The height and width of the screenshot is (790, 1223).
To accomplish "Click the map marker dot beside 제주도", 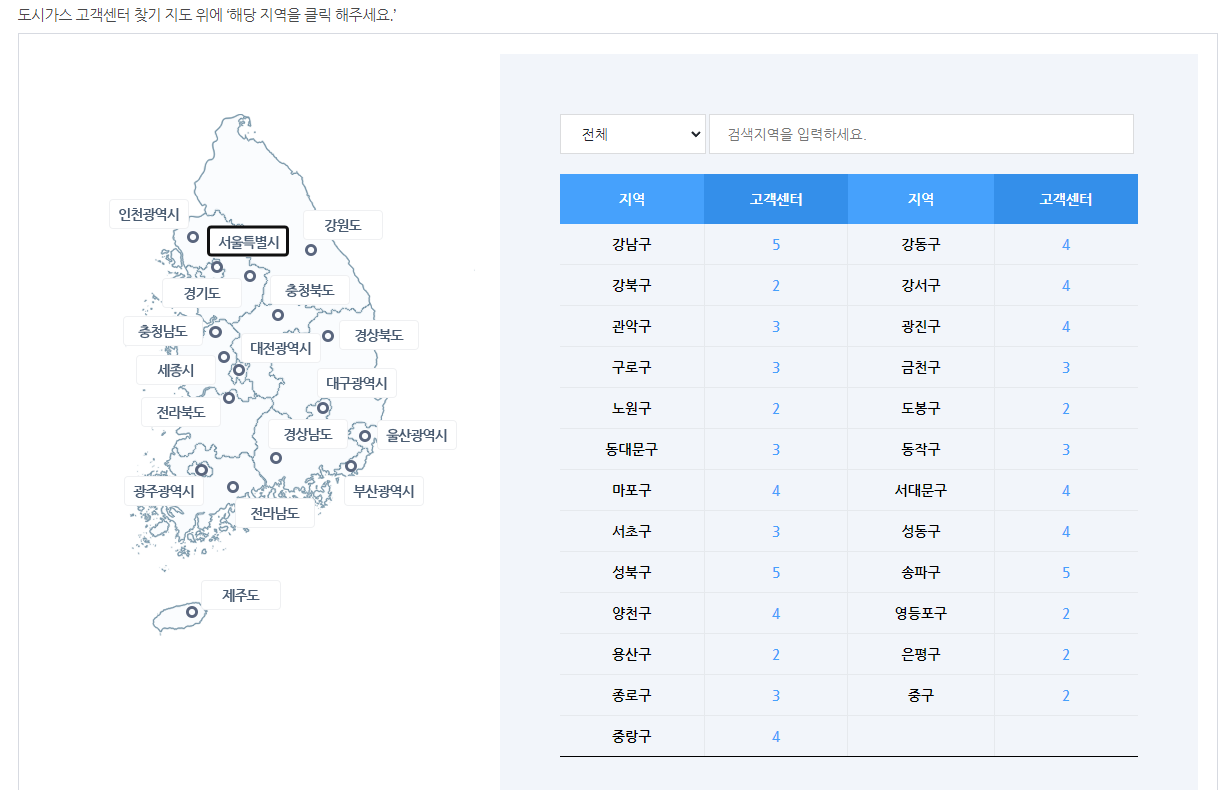I will [192, 611].
